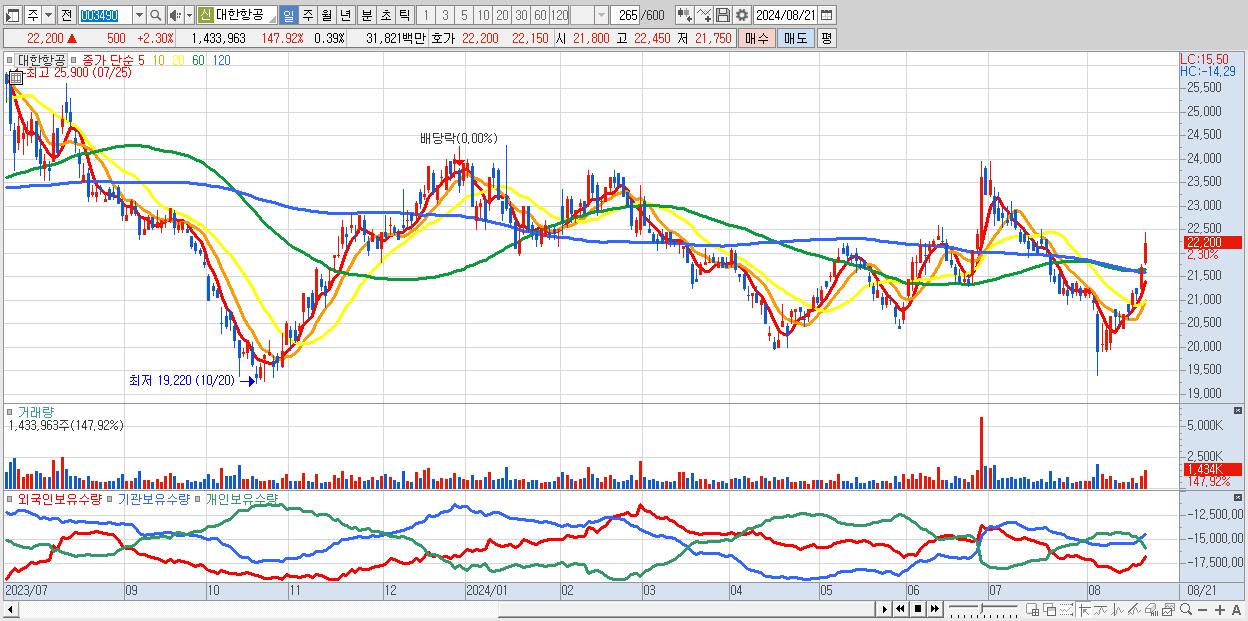Choose the 1 interval button

[x=425, y=15]
